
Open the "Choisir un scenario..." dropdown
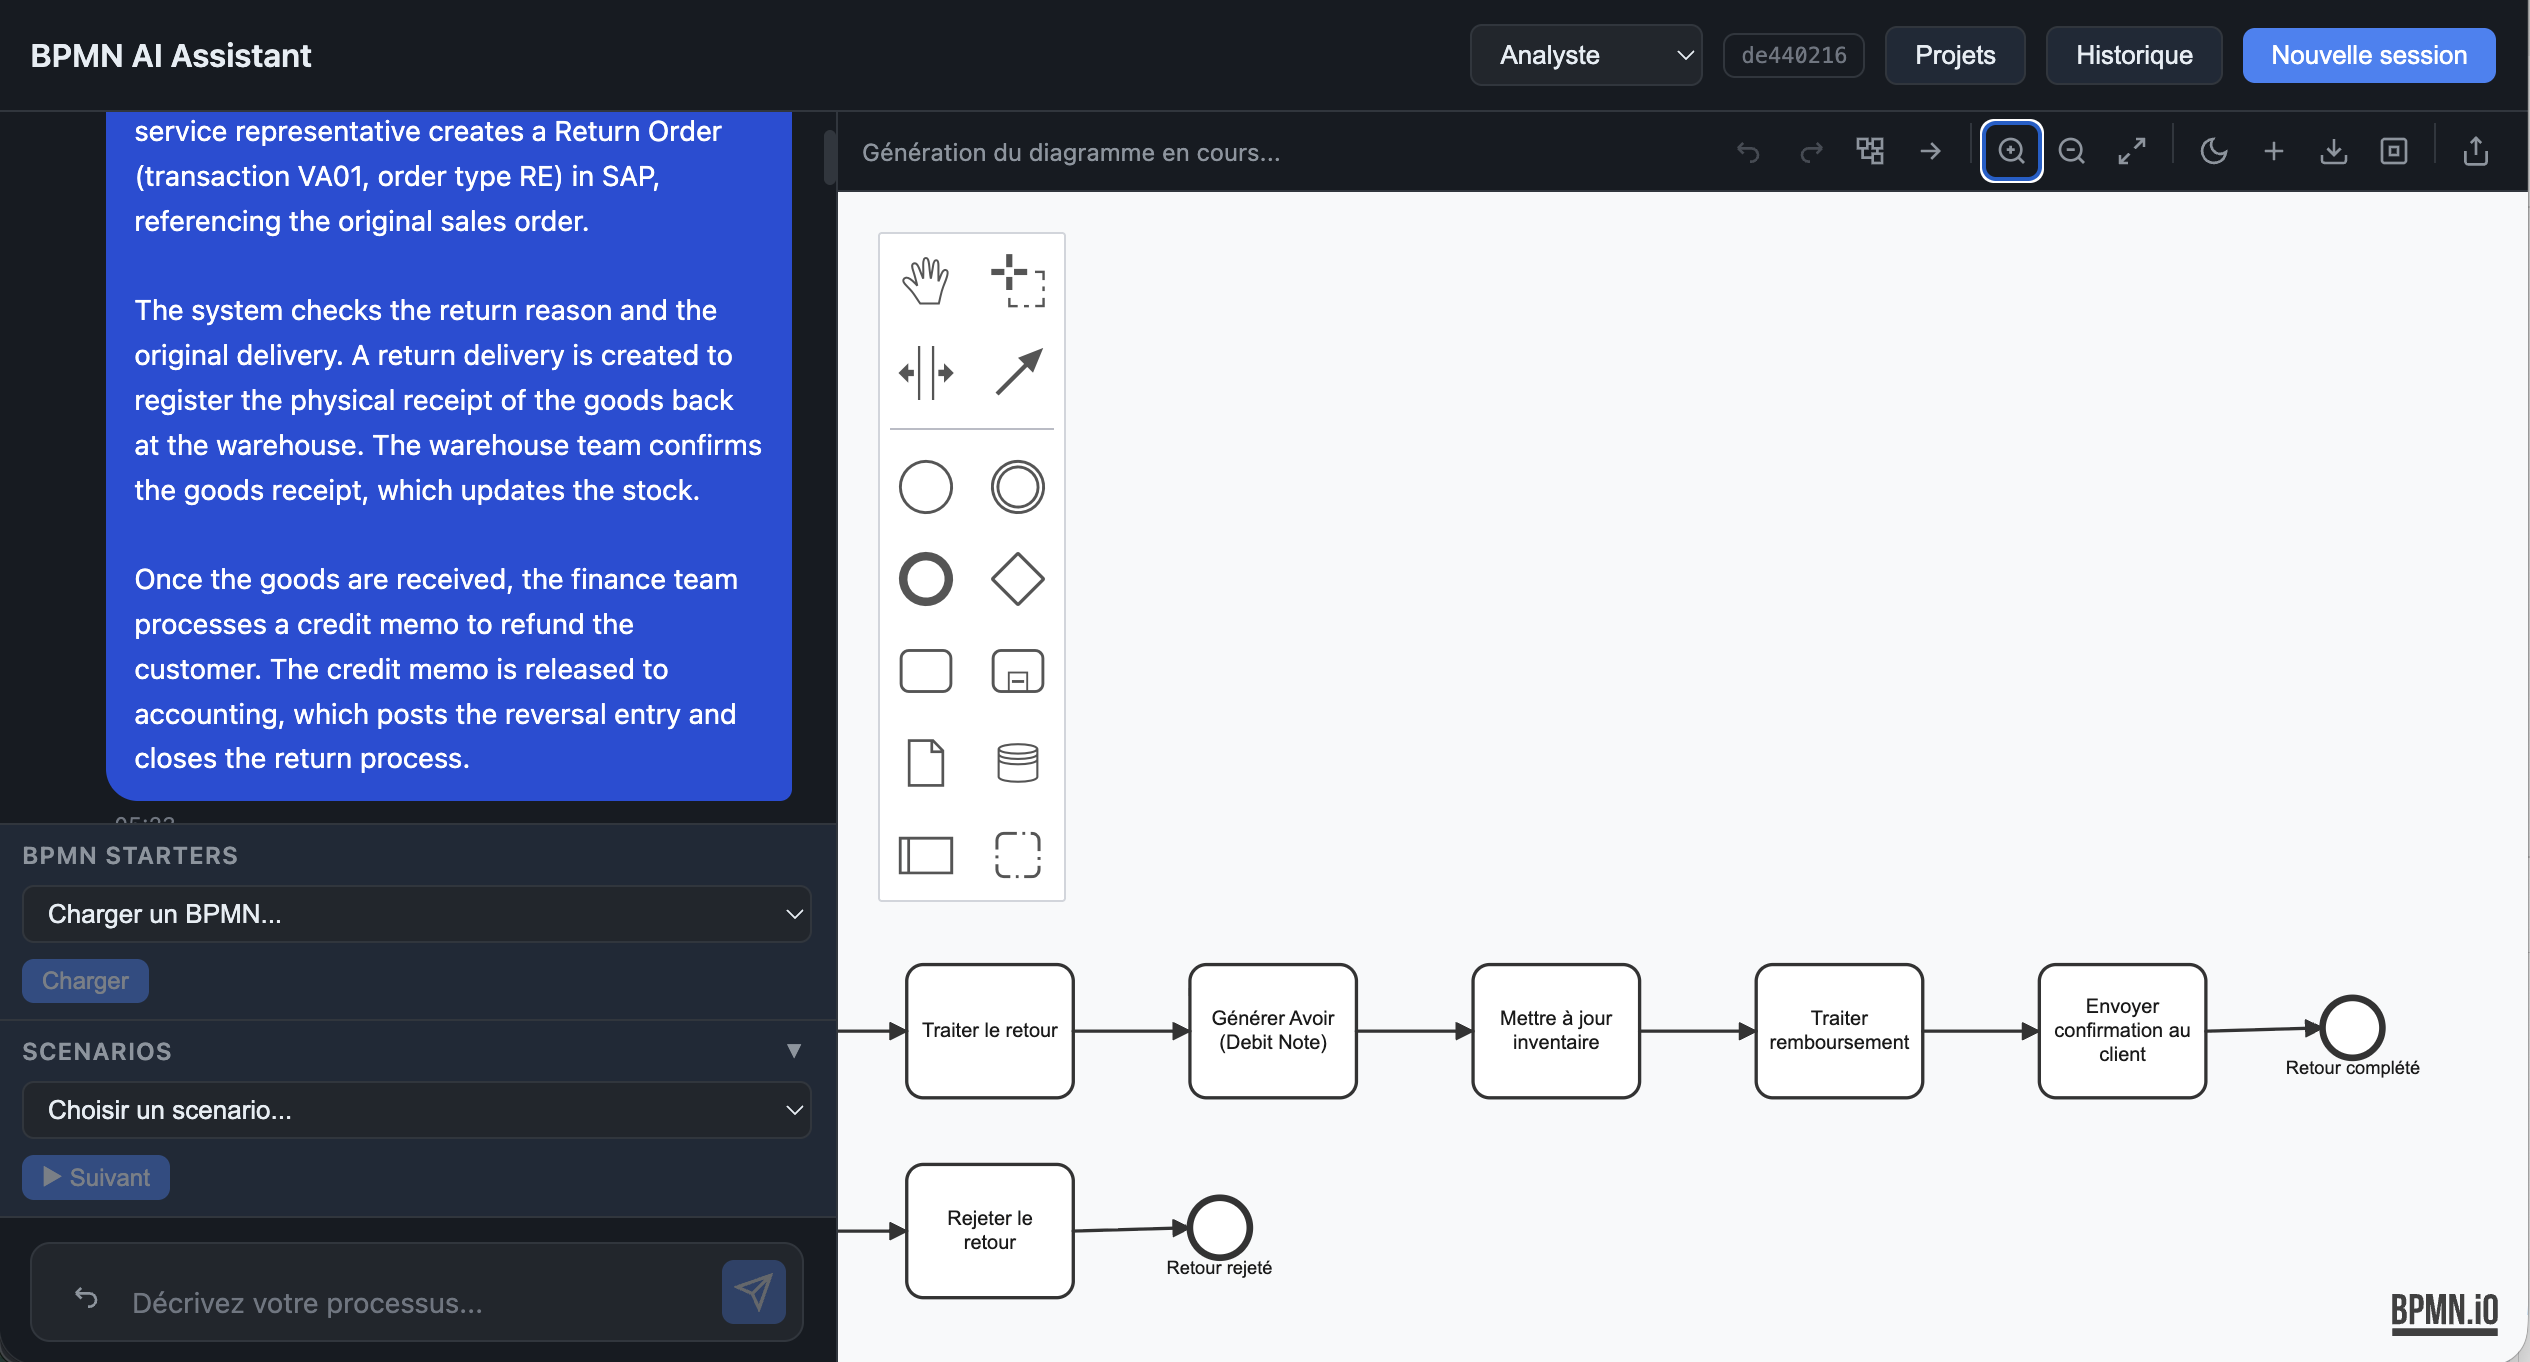pyautogui.click(x=416, y=1110)
